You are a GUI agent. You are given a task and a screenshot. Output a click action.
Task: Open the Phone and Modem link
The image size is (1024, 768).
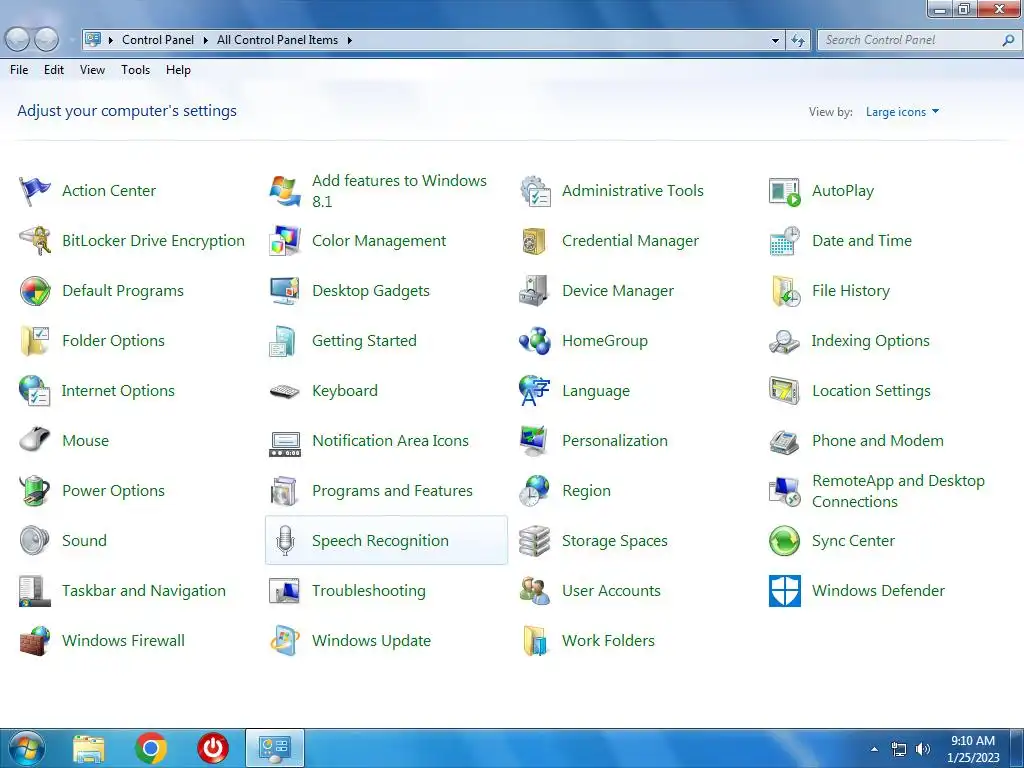[878, 441]
